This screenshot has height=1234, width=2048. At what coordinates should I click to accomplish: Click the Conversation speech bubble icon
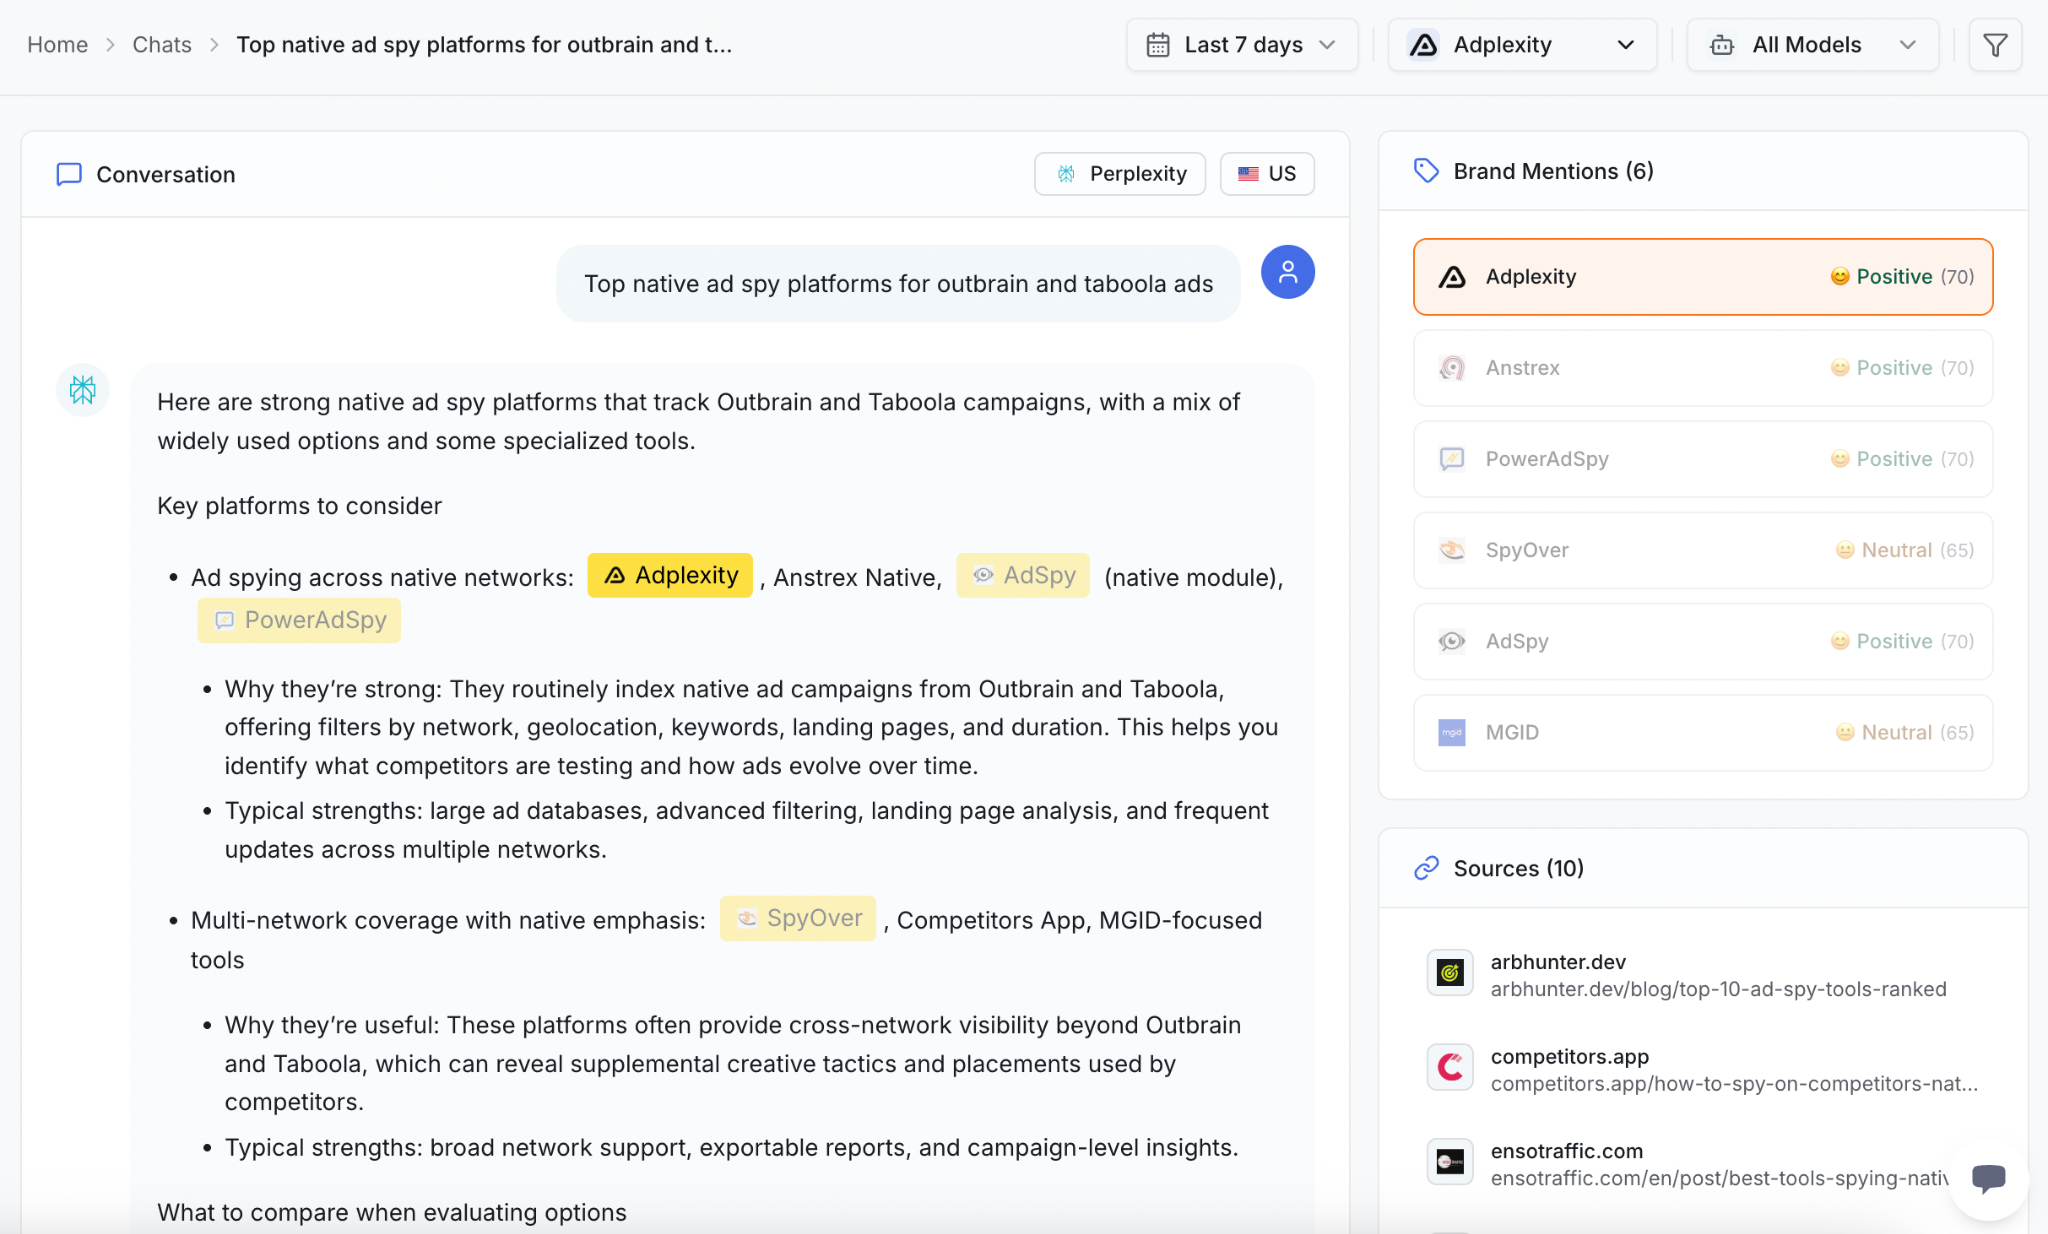[69, 174]
